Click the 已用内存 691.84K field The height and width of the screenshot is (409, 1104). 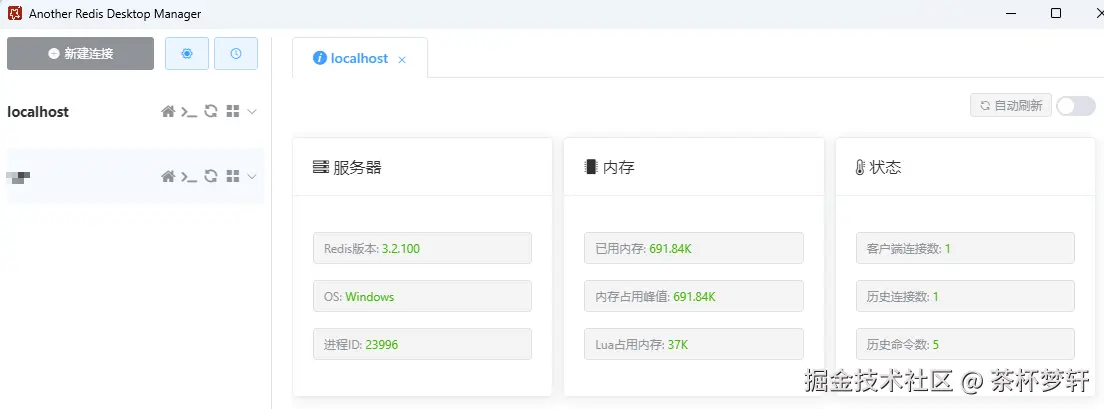coord(694,248)
